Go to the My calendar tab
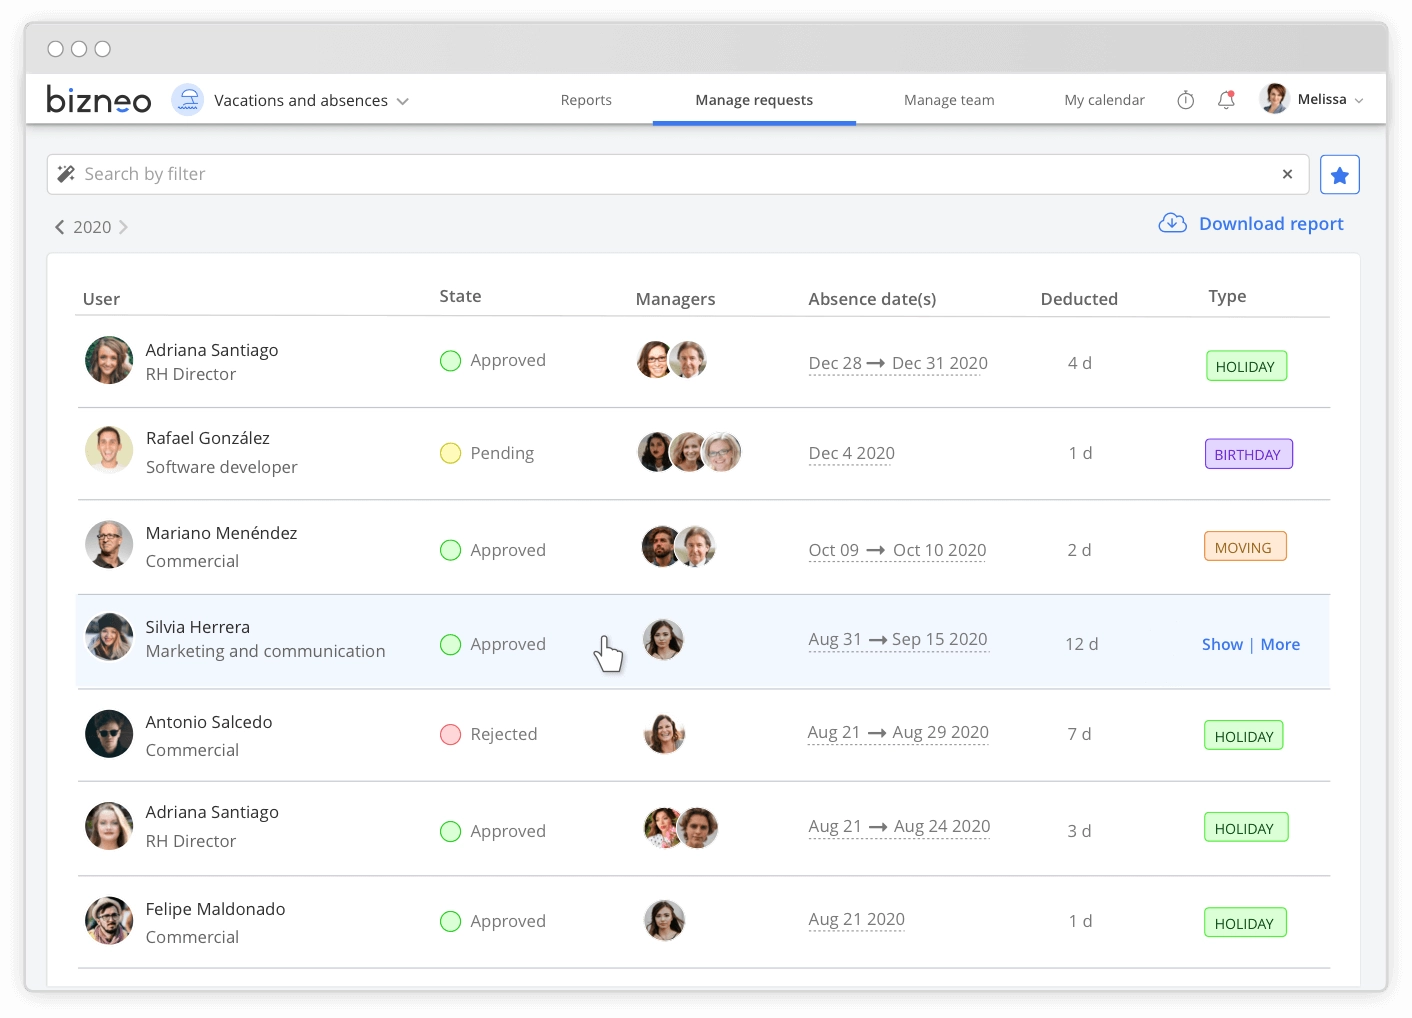 point(1104,100)
